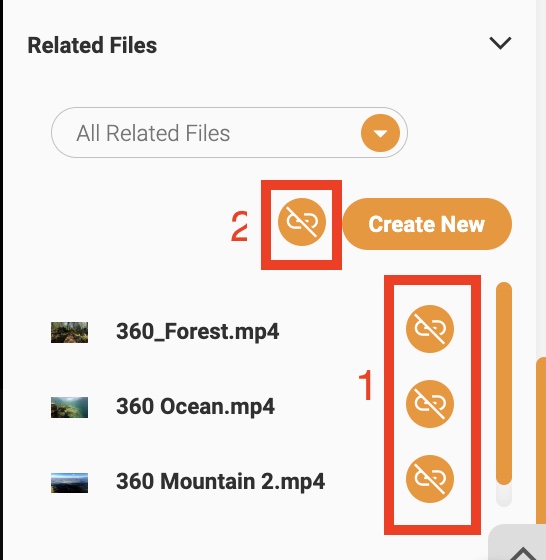Open the 360 Mountain 2.mp4 thumbnail
546x560 pixels.
[x=69, y=482]
